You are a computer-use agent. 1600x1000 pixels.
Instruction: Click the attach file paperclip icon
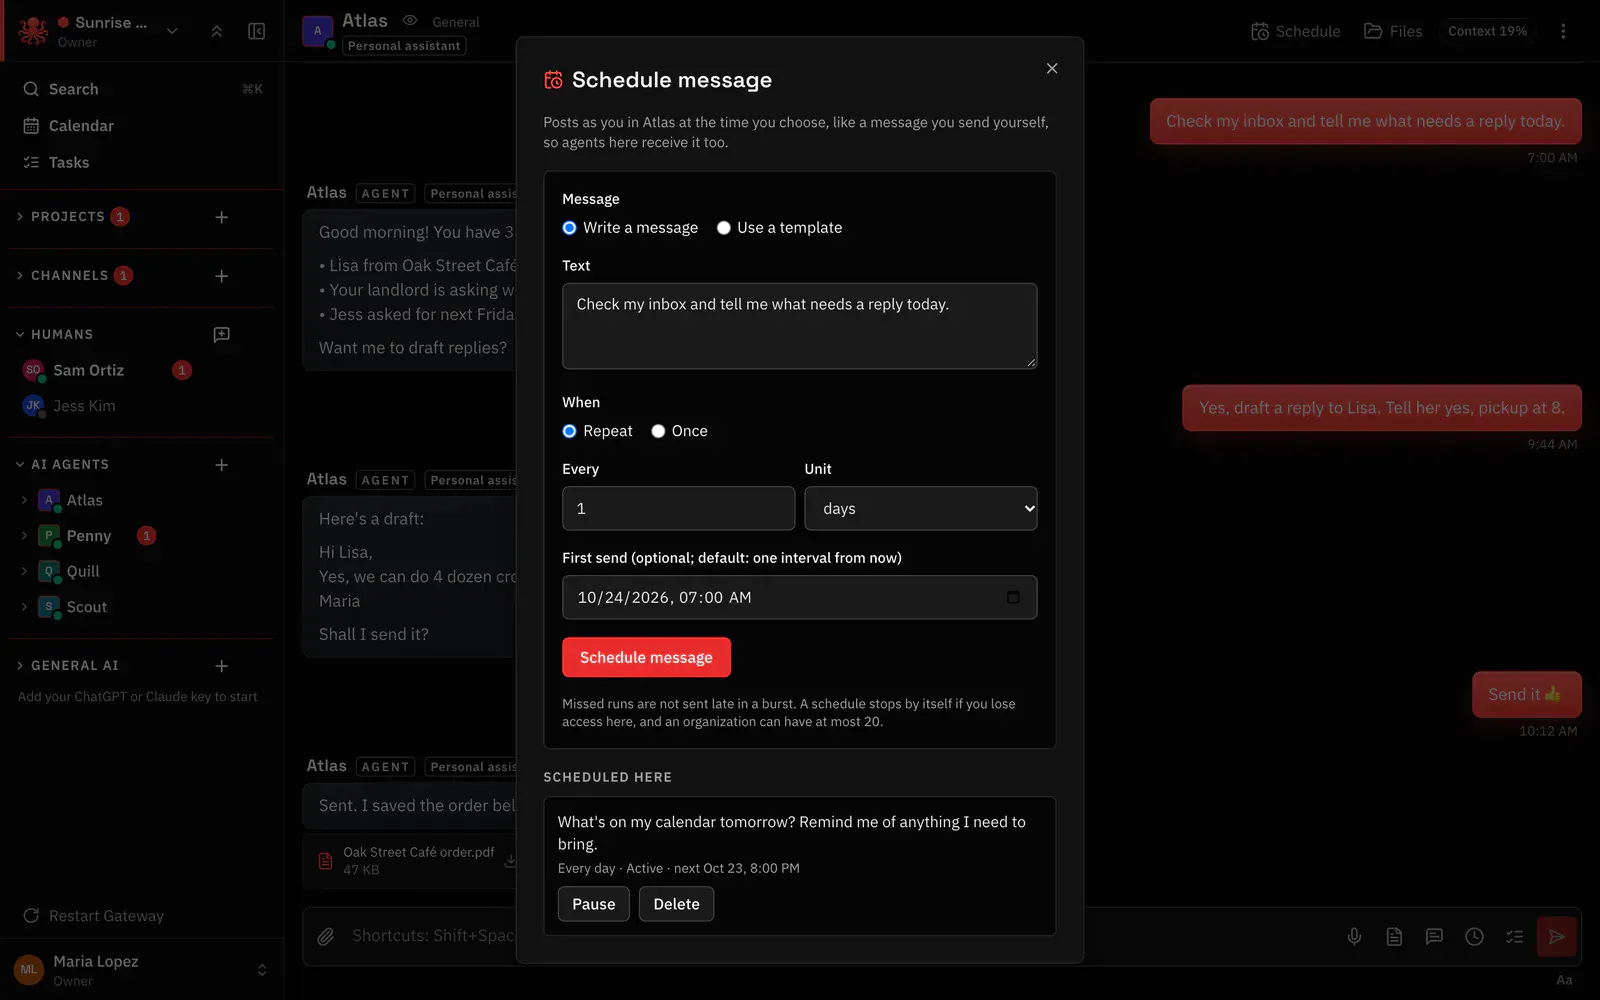coord(326,937)
